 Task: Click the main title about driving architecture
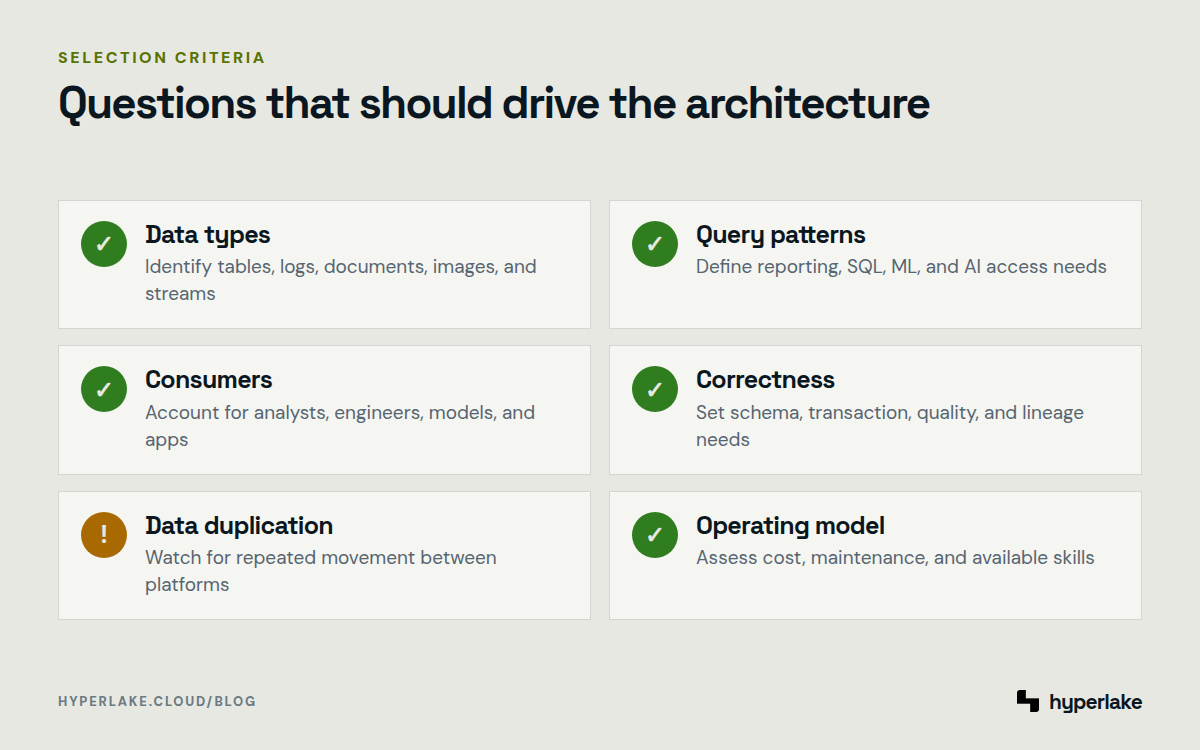point(494,103)
